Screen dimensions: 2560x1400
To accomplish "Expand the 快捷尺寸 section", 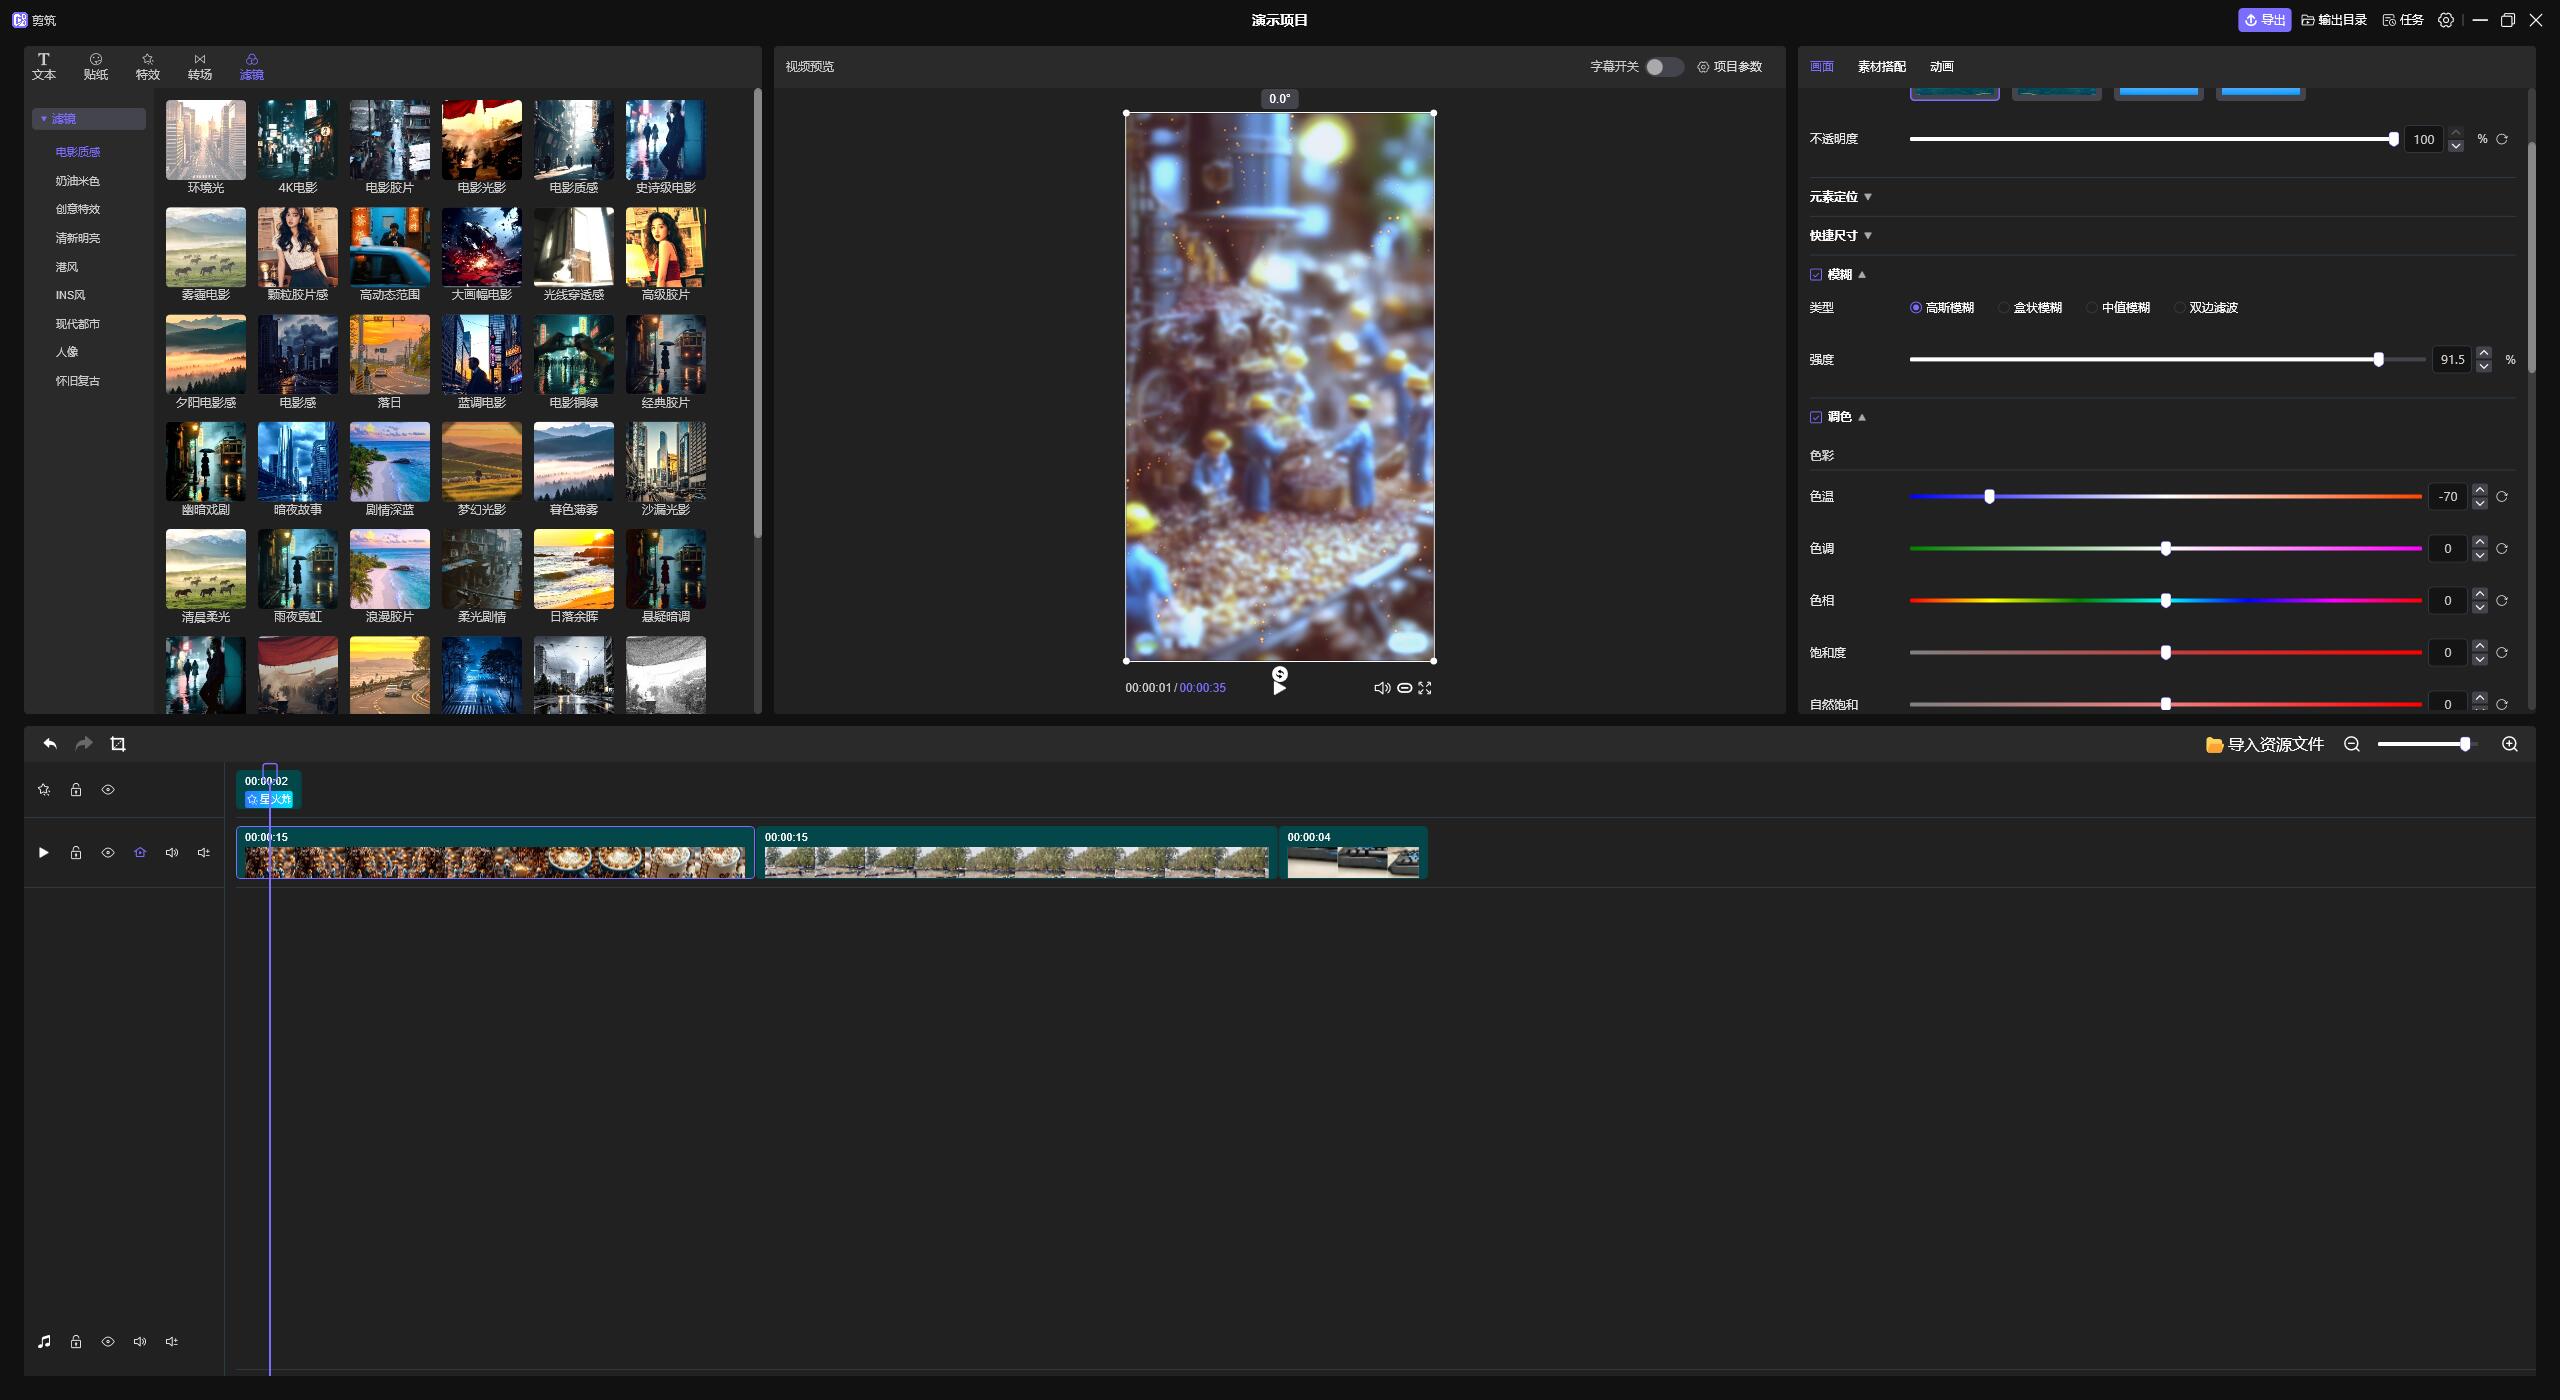I will point(1840,236).
